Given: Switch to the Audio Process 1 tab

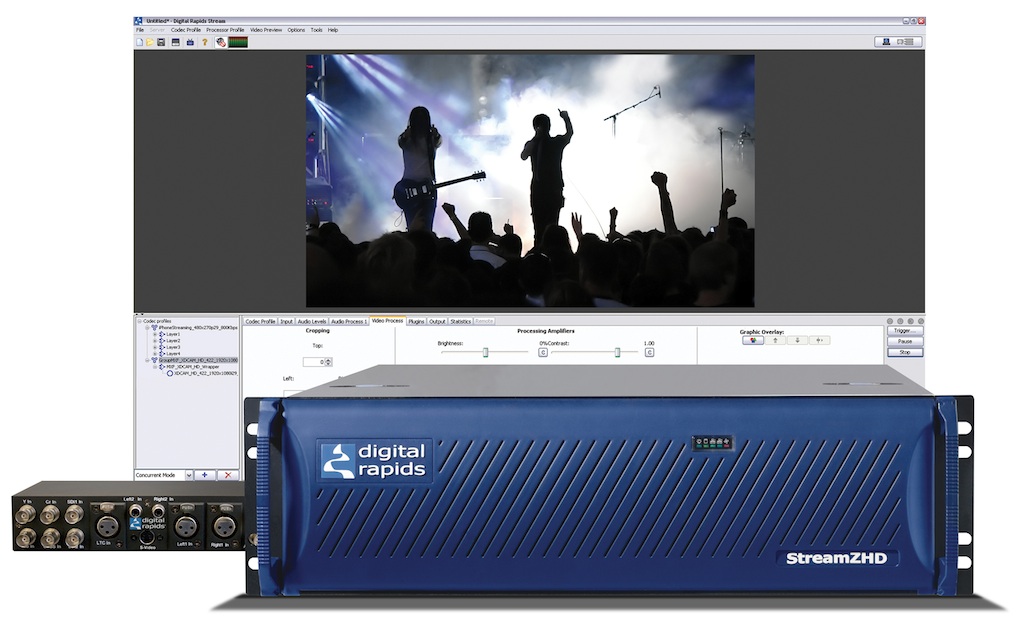Looking at the screenshot, I should pos(349,321).
